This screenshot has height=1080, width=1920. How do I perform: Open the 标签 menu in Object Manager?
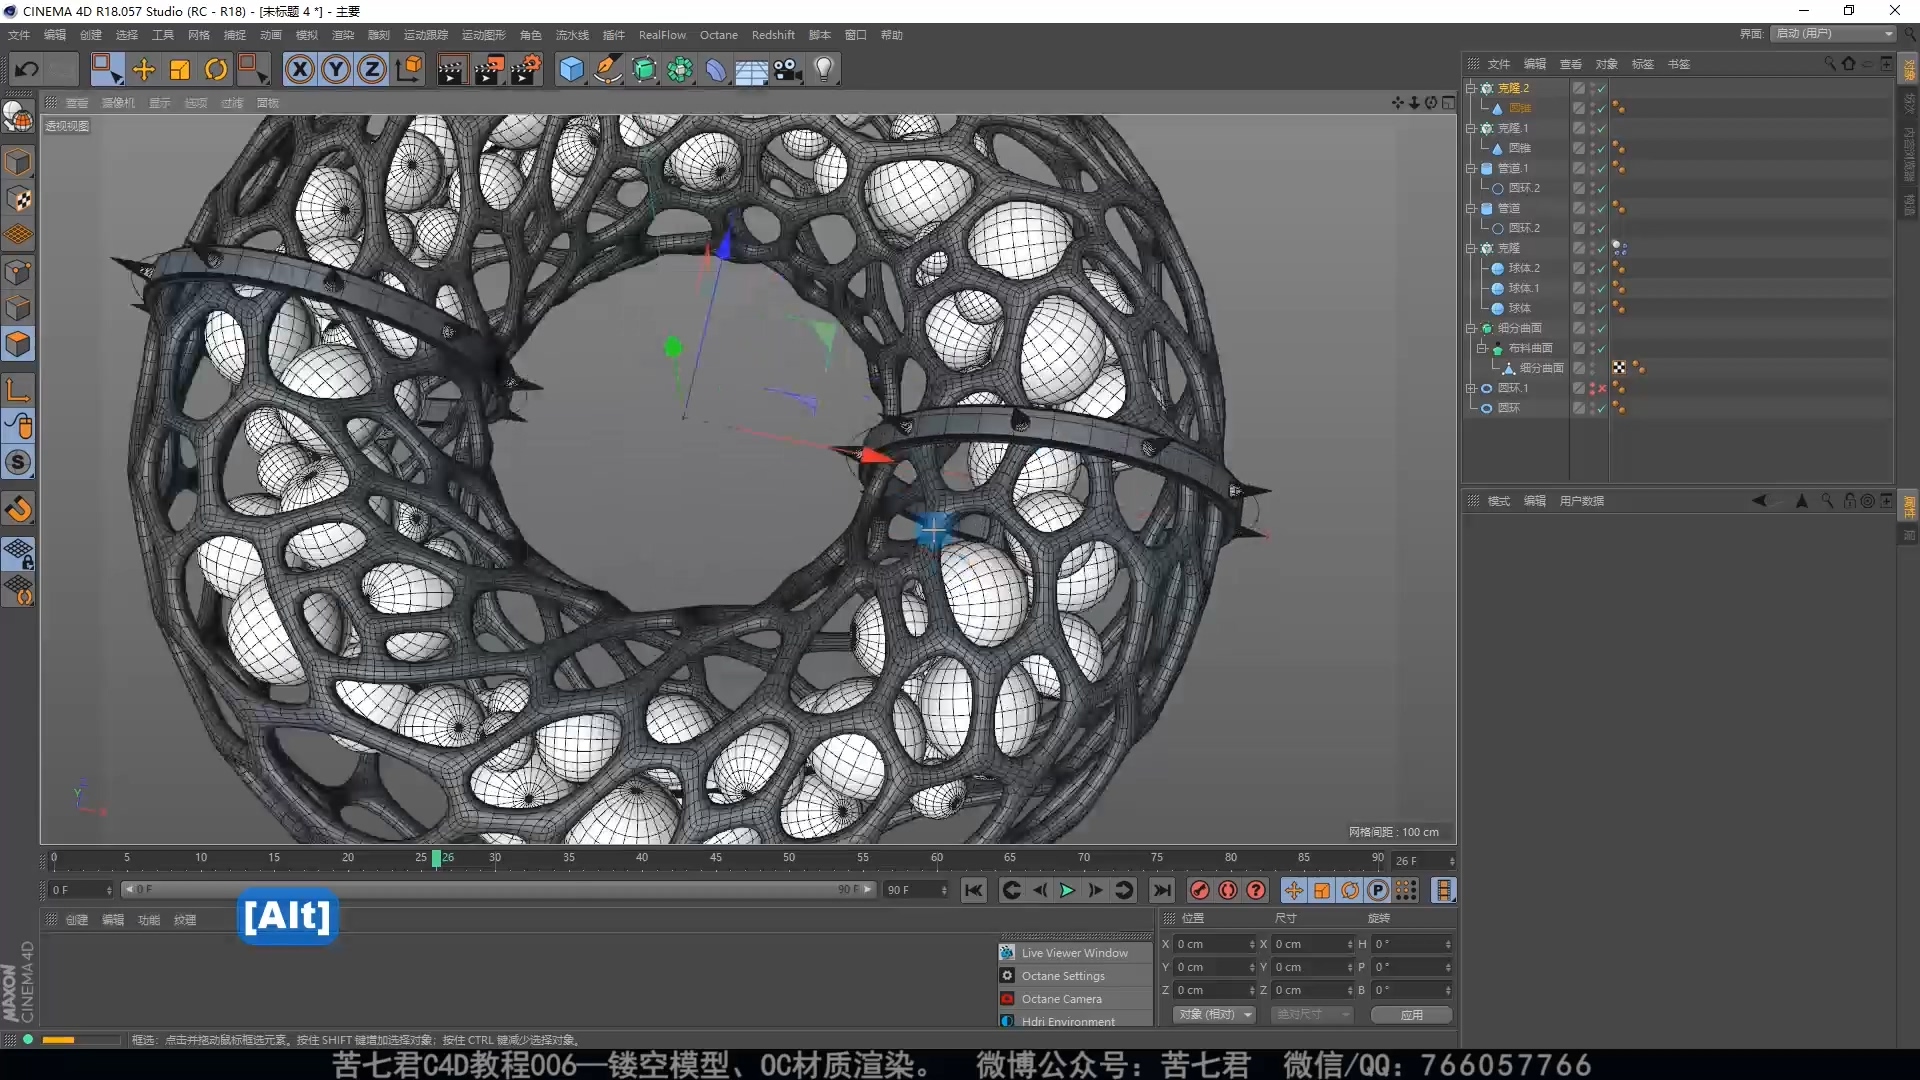pyautogui.click(x=1642, y=64)
